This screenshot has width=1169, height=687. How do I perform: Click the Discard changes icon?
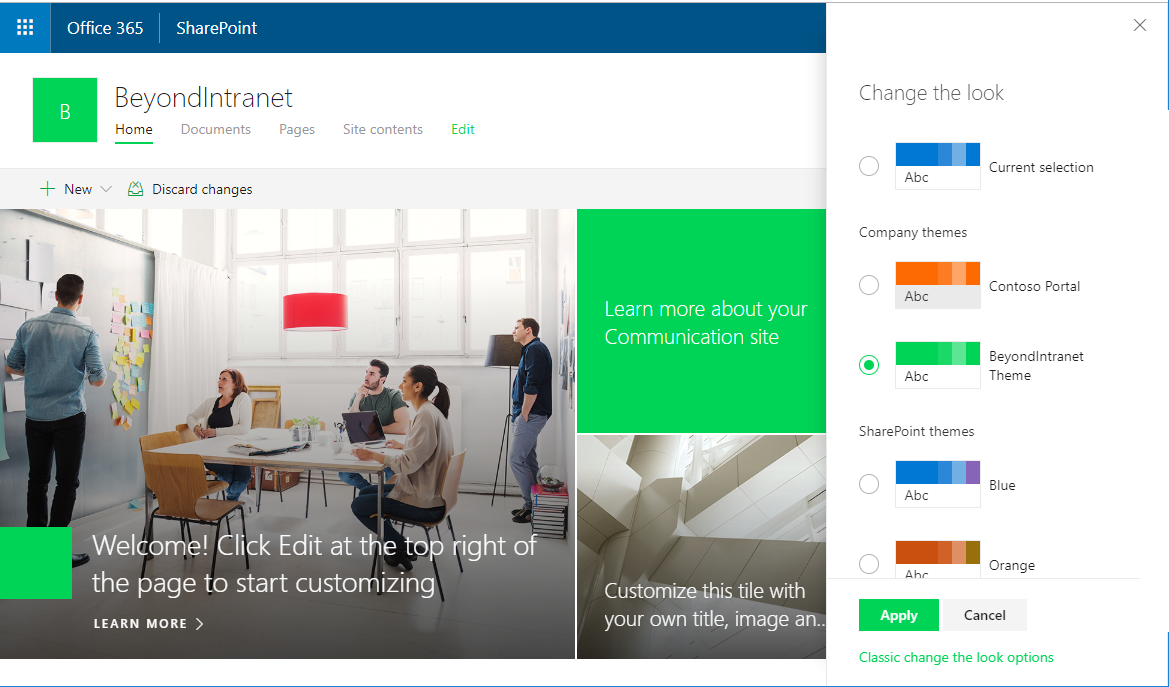tap(135, 189)
